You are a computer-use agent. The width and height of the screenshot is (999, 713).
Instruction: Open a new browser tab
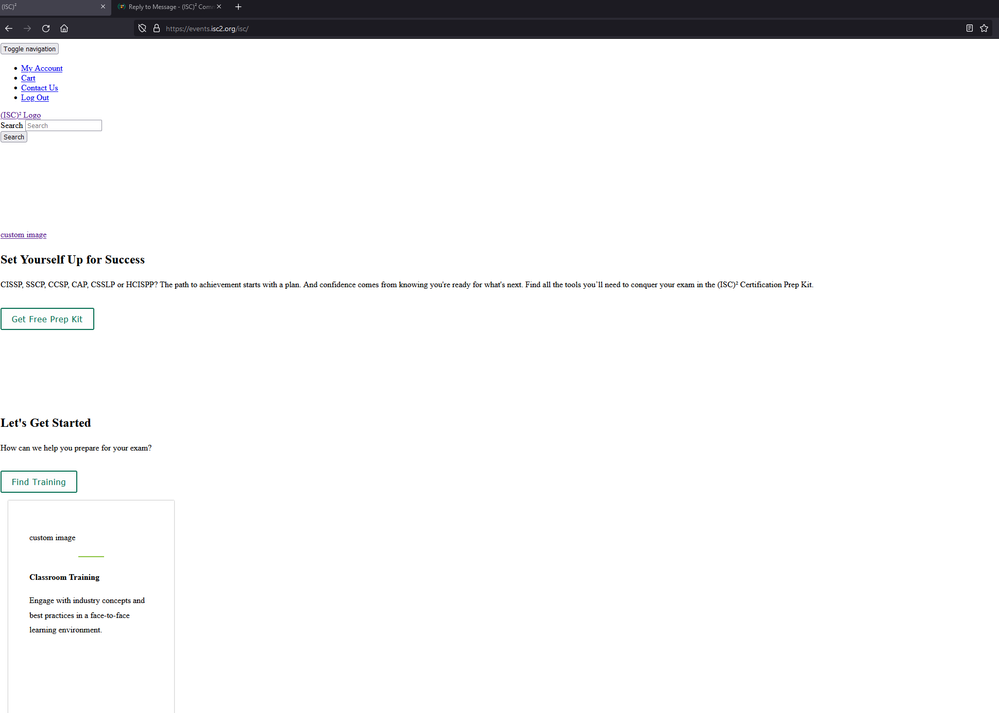[238, 7]
